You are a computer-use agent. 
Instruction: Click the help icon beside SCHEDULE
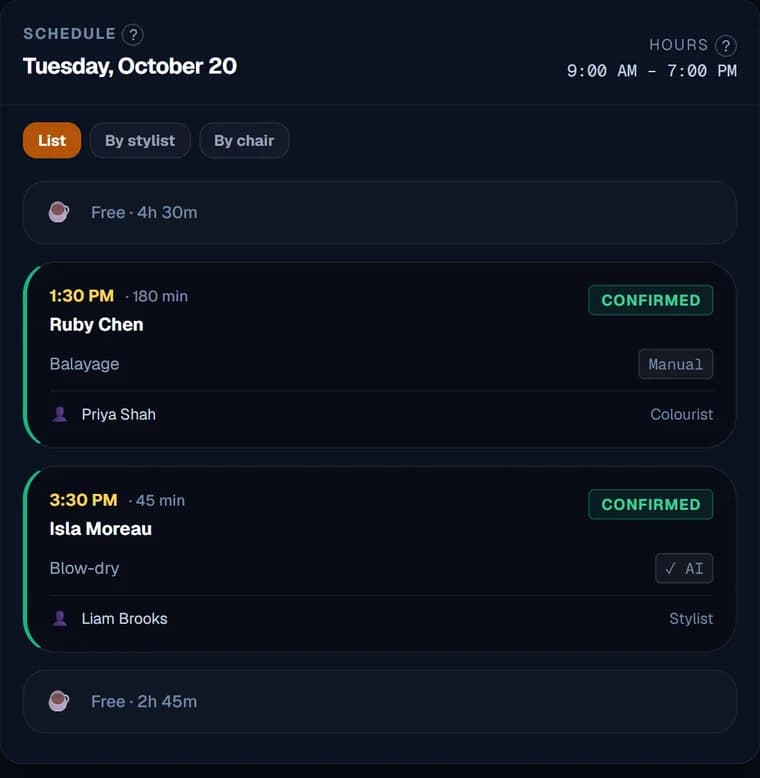click(x=132, y=35)
